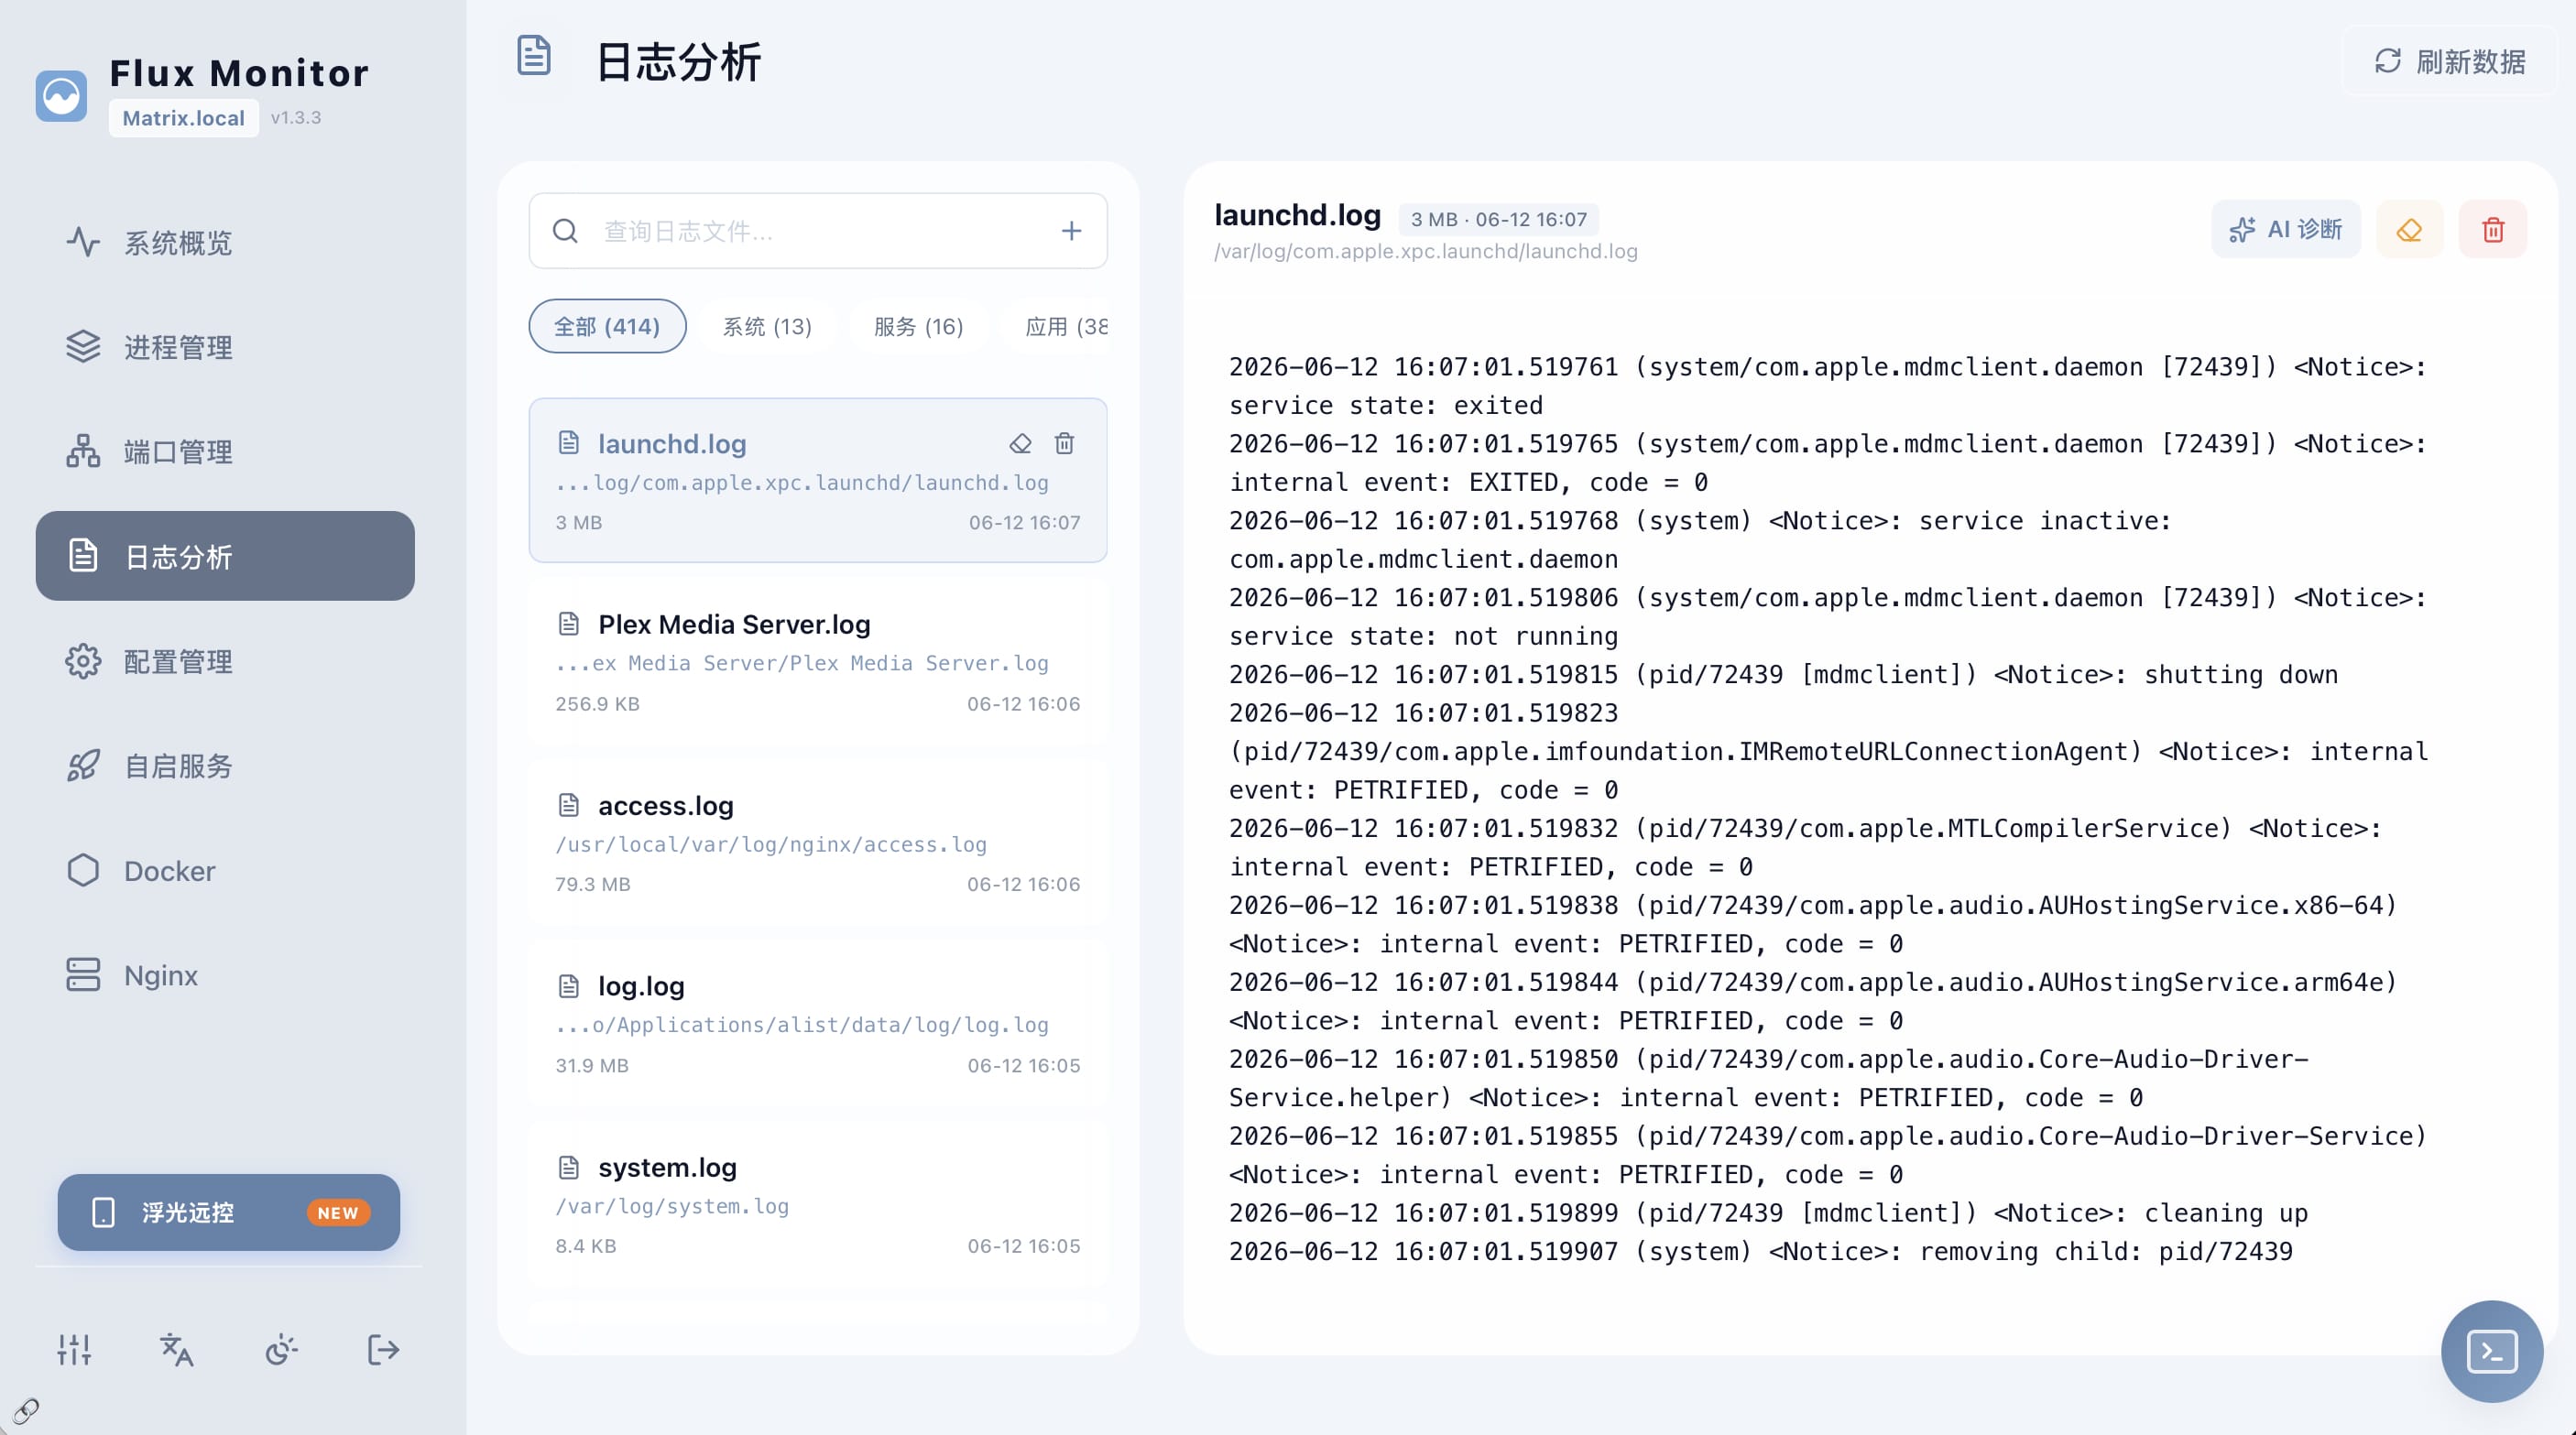This screenshot has width=2576, height=1435.
Task: Open log.log from alist
Action: tap(818, 1023)
